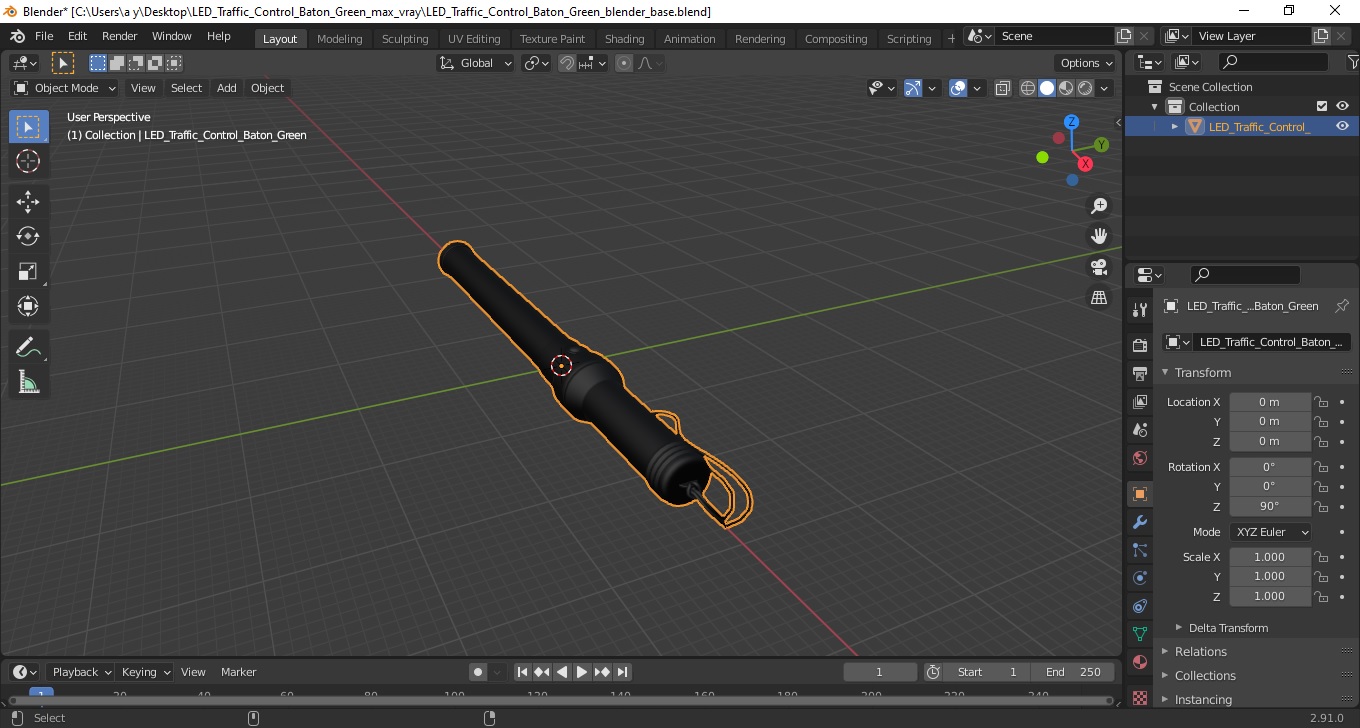Viewport: 1360px width, 728px height.
Task: Open the Render properties tab
Action: pos(1140,345)
